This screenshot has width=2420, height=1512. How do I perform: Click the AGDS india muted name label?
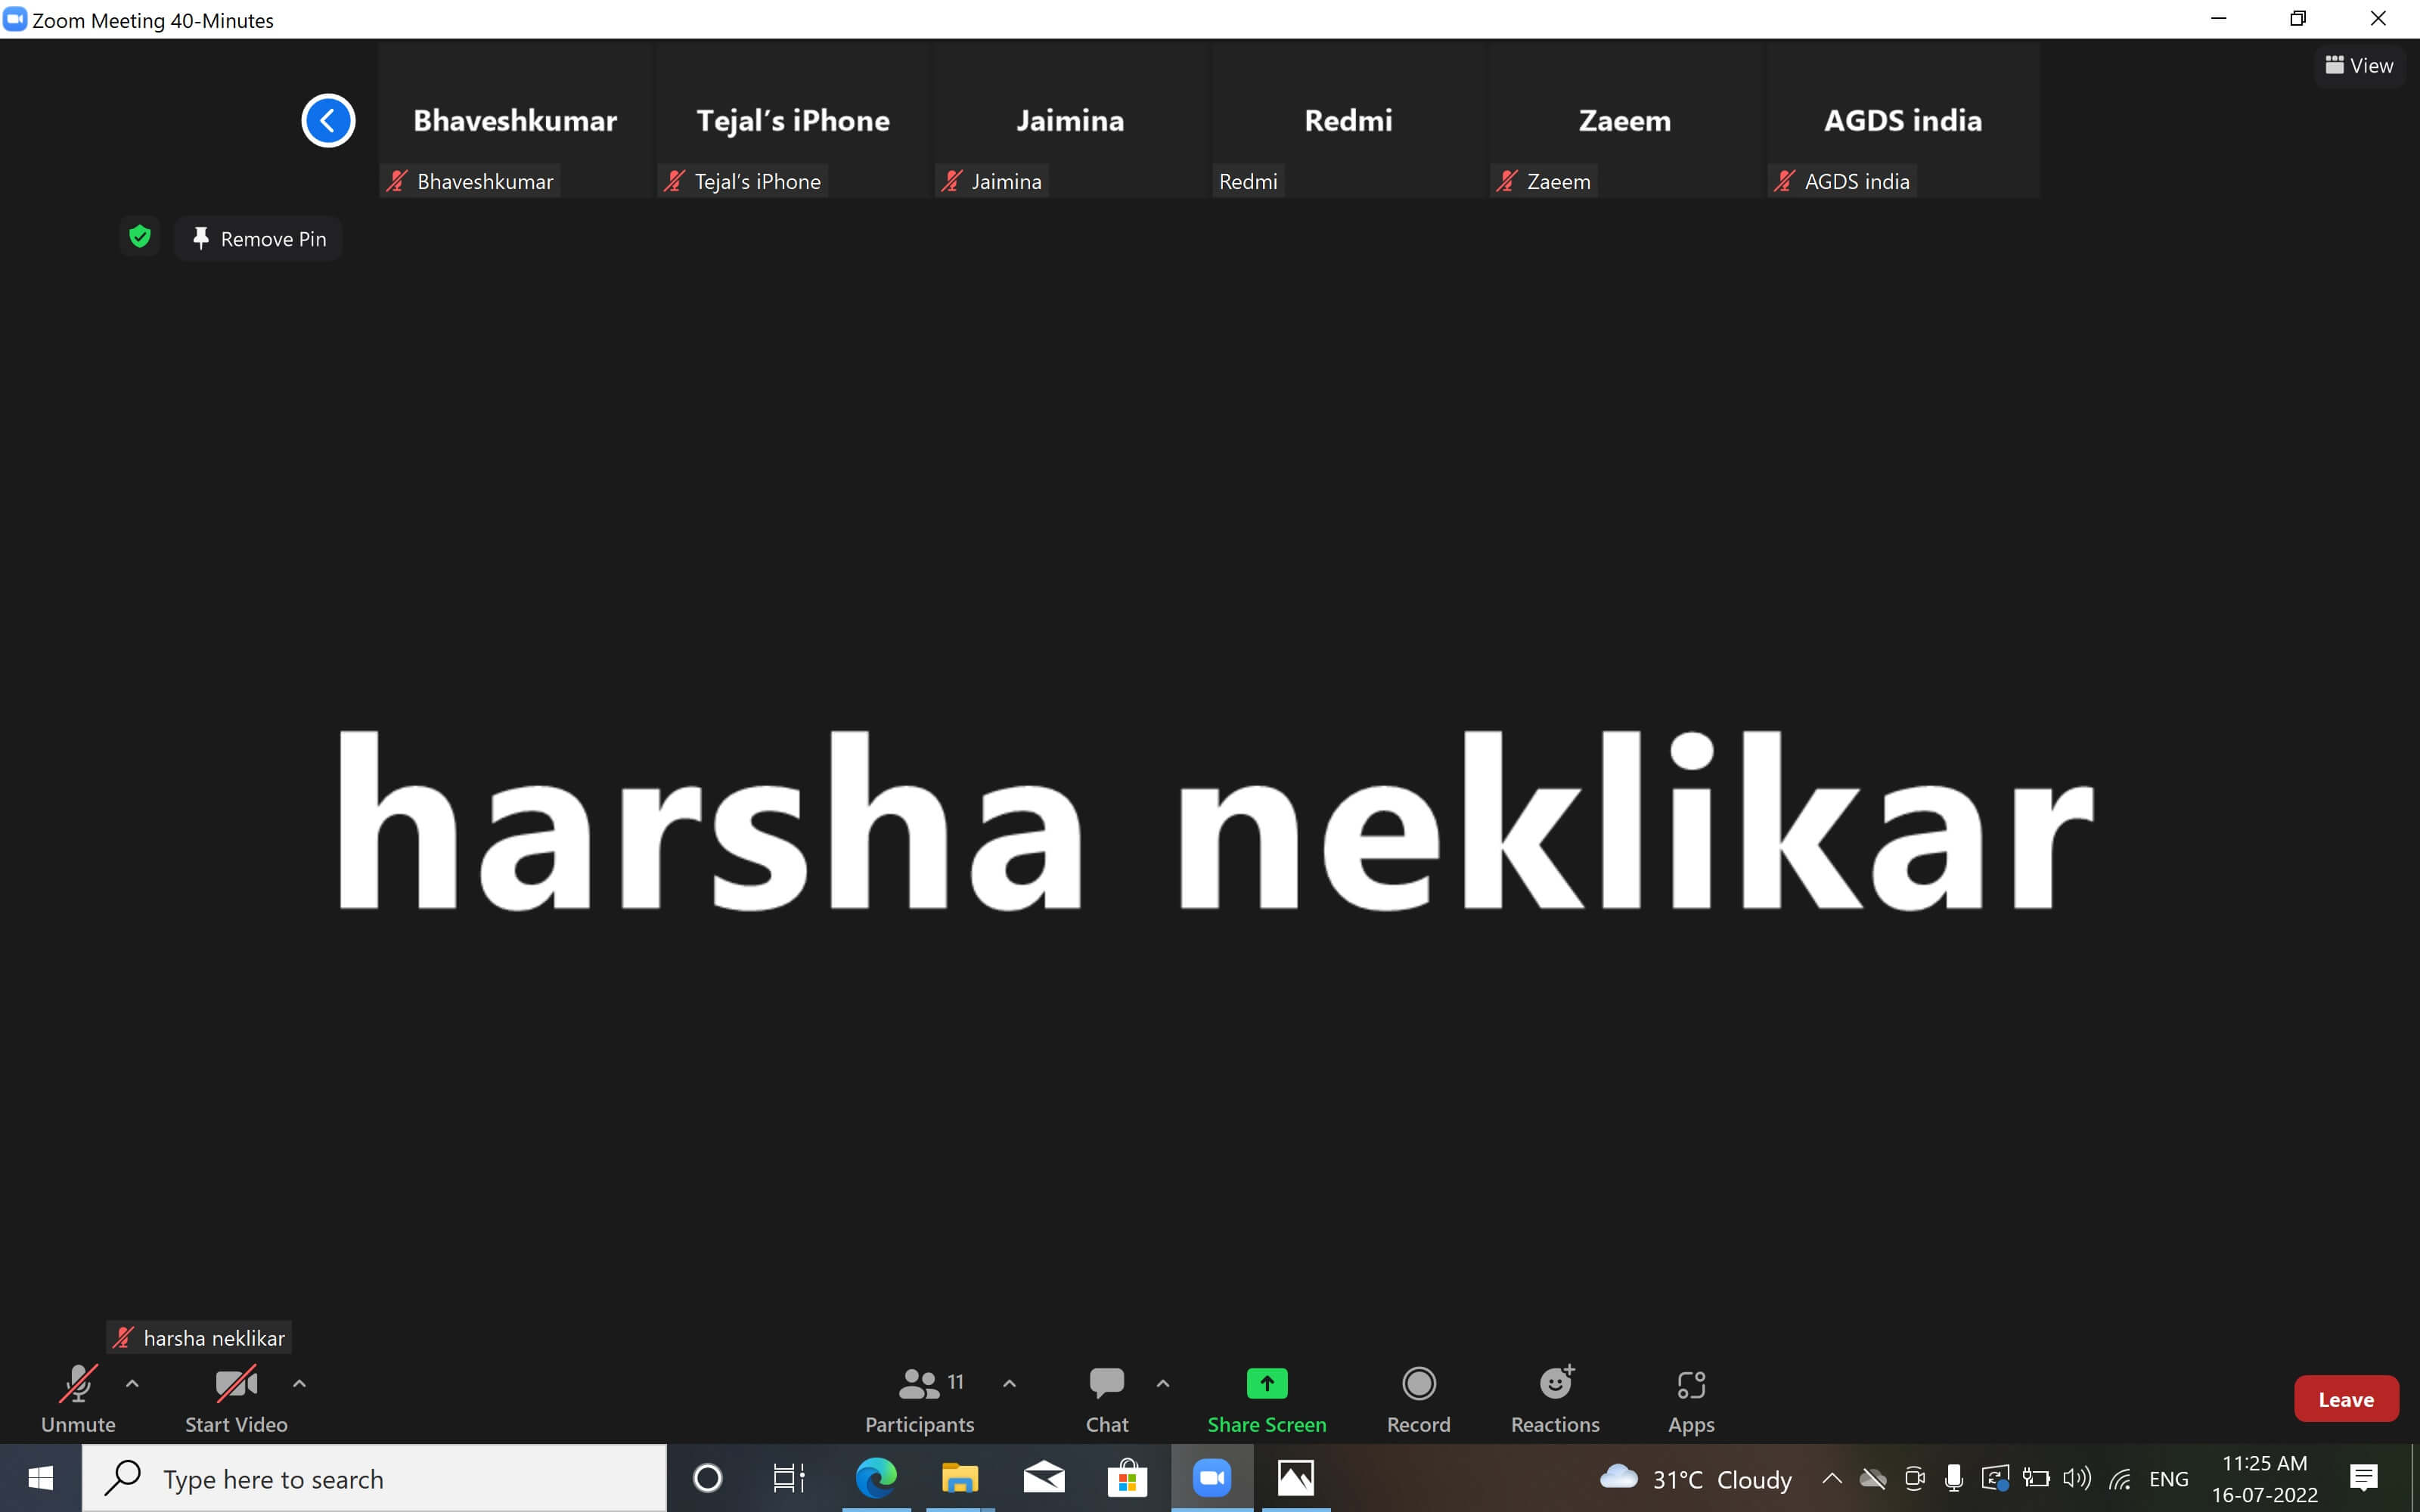coord(1842,181)
